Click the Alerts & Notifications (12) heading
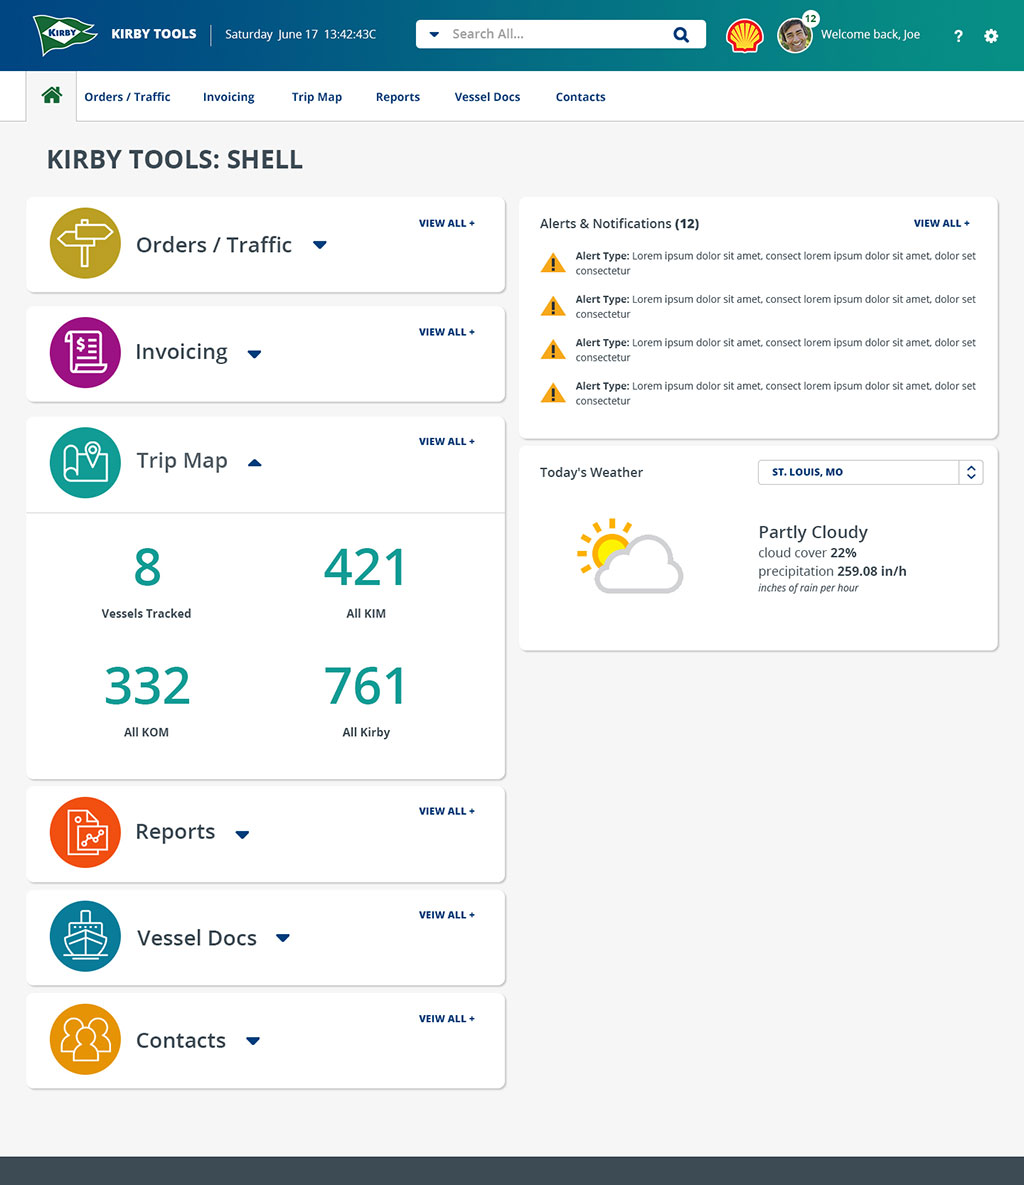This screenshot has width=1024, height=1185. tap(619, 224)
